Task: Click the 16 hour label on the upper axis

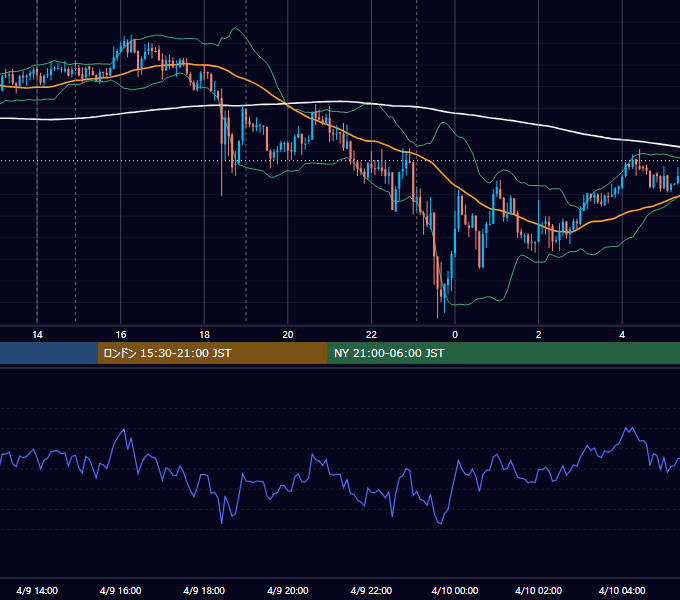Action: click(x=121, y=335)
